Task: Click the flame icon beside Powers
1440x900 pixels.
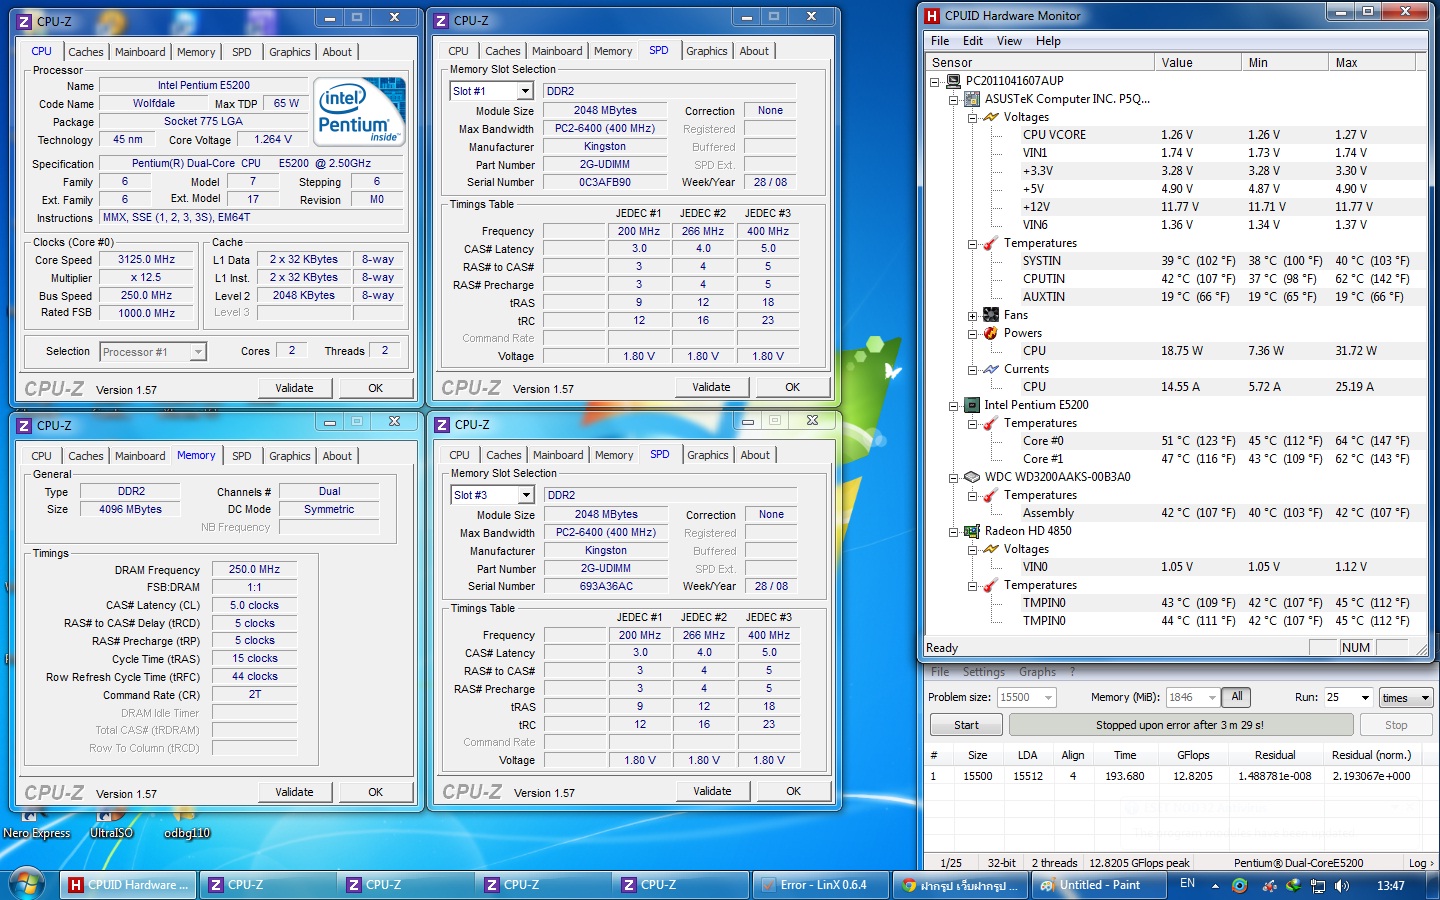Action: click(x=991, y=333)
